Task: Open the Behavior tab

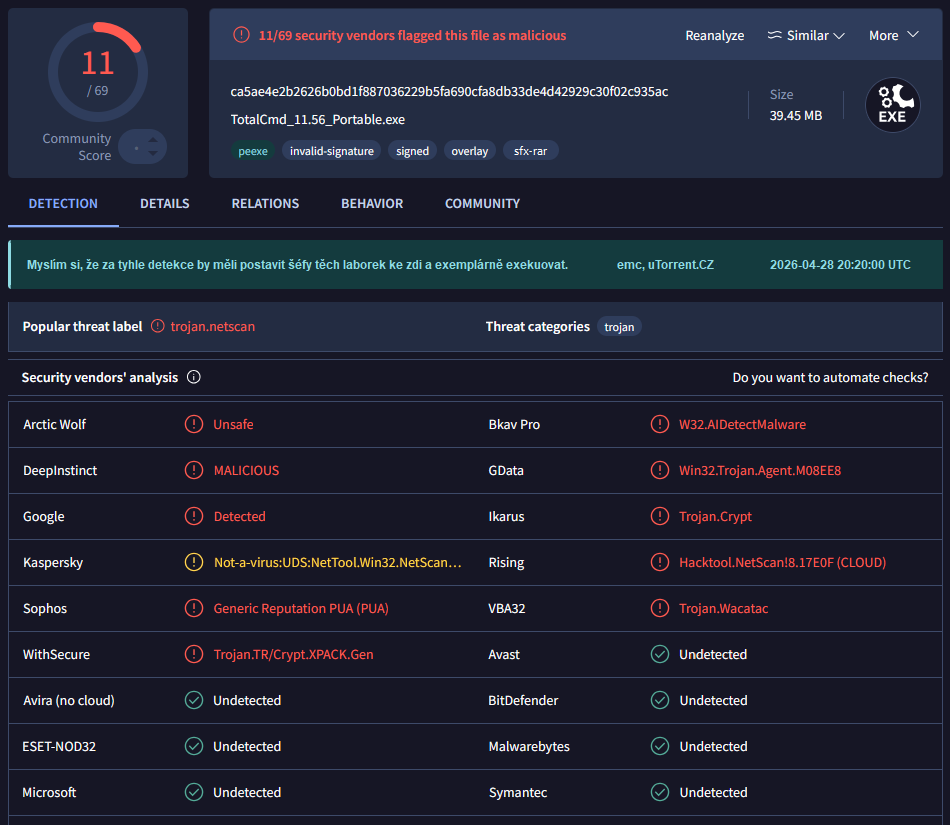Action: click(372, 203)
